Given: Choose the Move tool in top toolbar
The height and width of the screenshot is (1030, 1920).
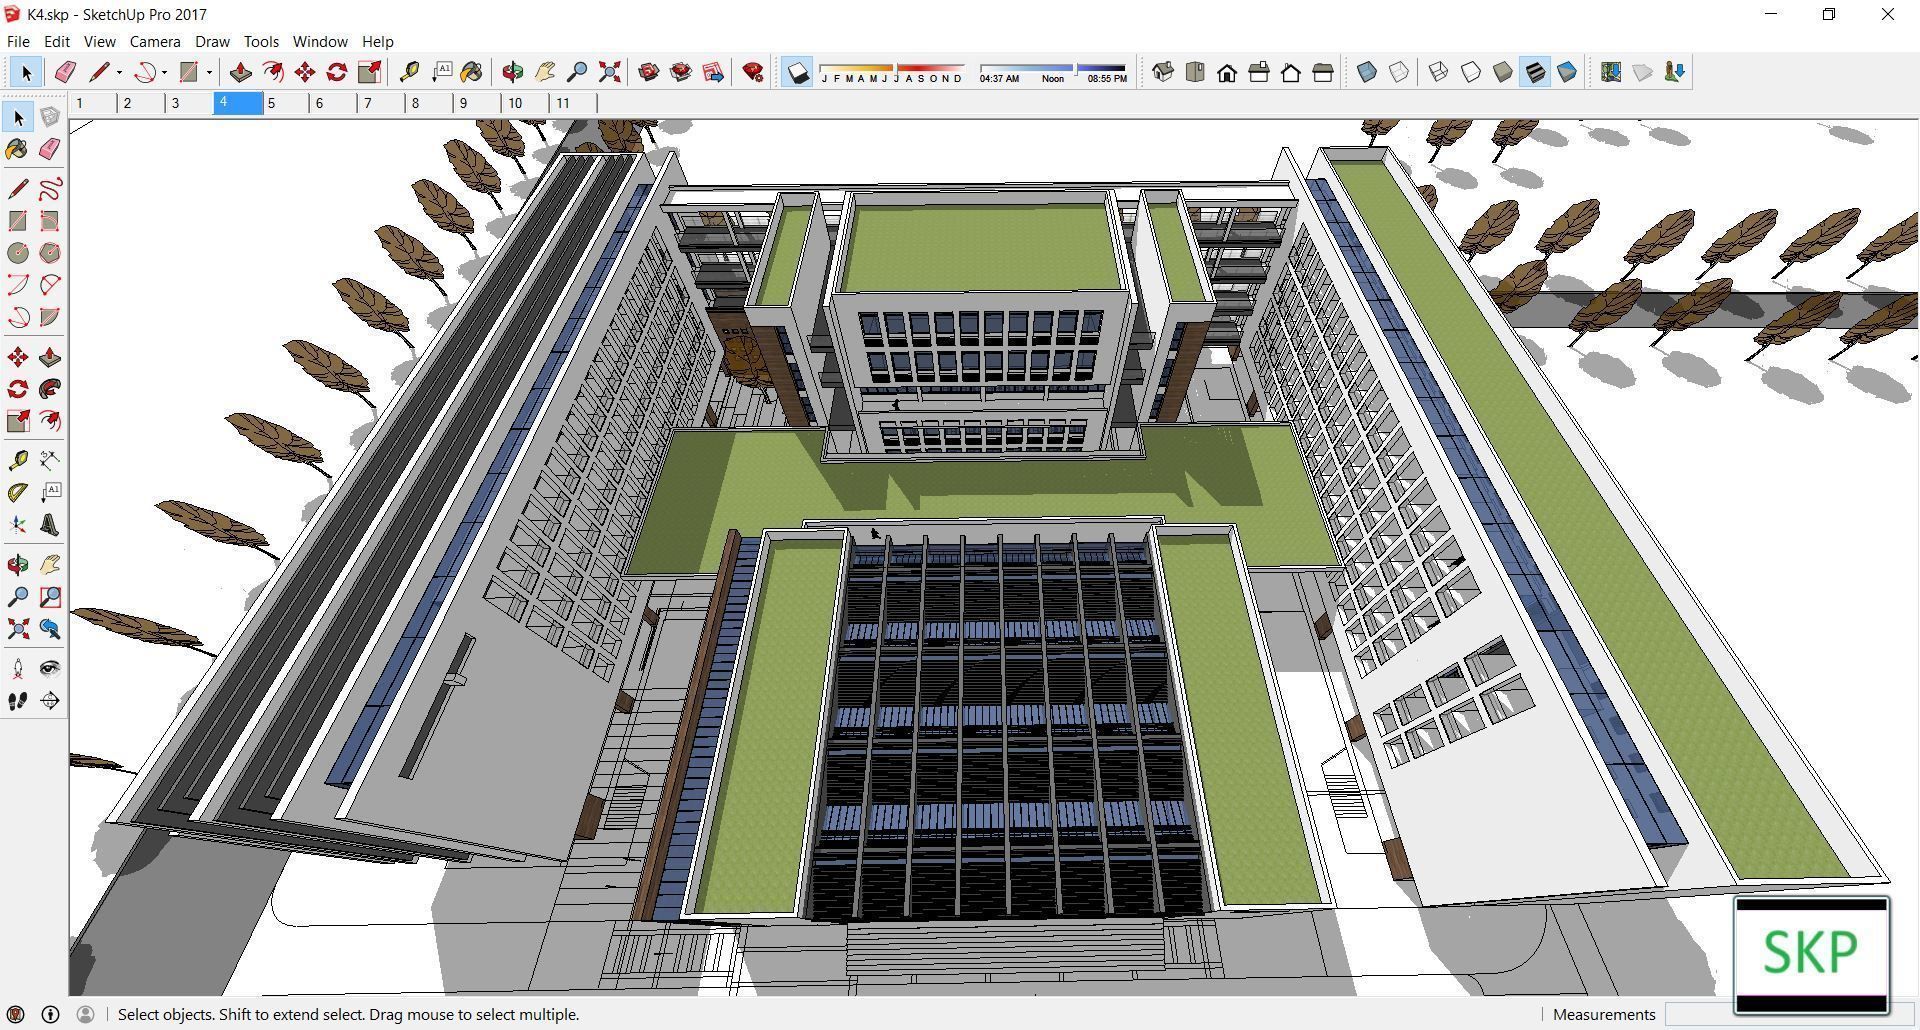Looking at the screenshot, I should (x=305, y=72).
